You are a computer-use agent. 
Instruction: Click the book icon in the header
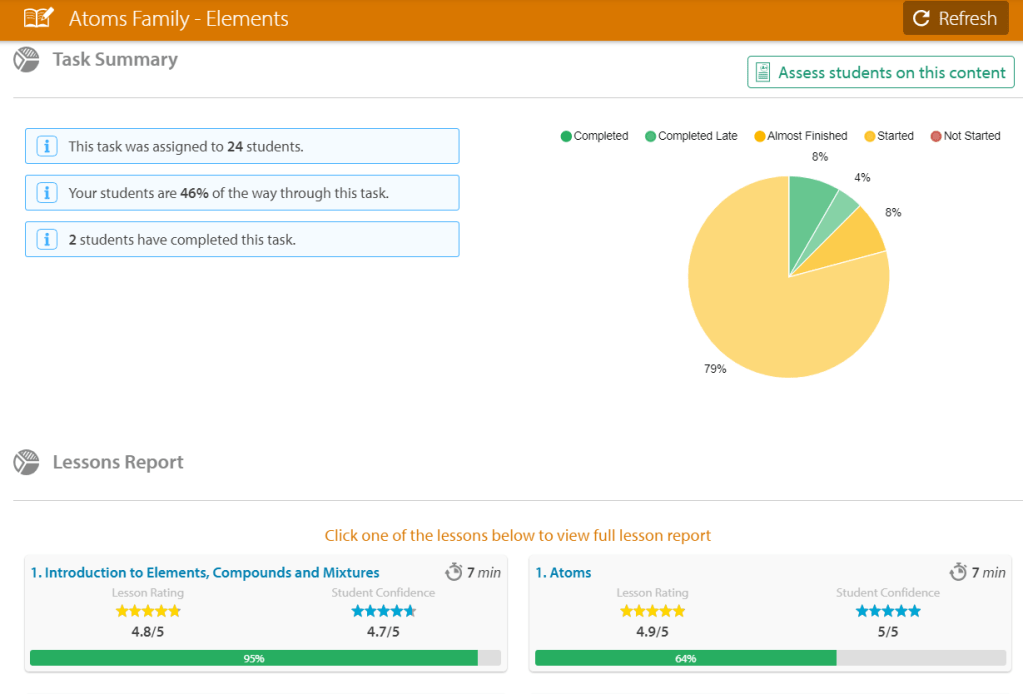pos(38,18)
